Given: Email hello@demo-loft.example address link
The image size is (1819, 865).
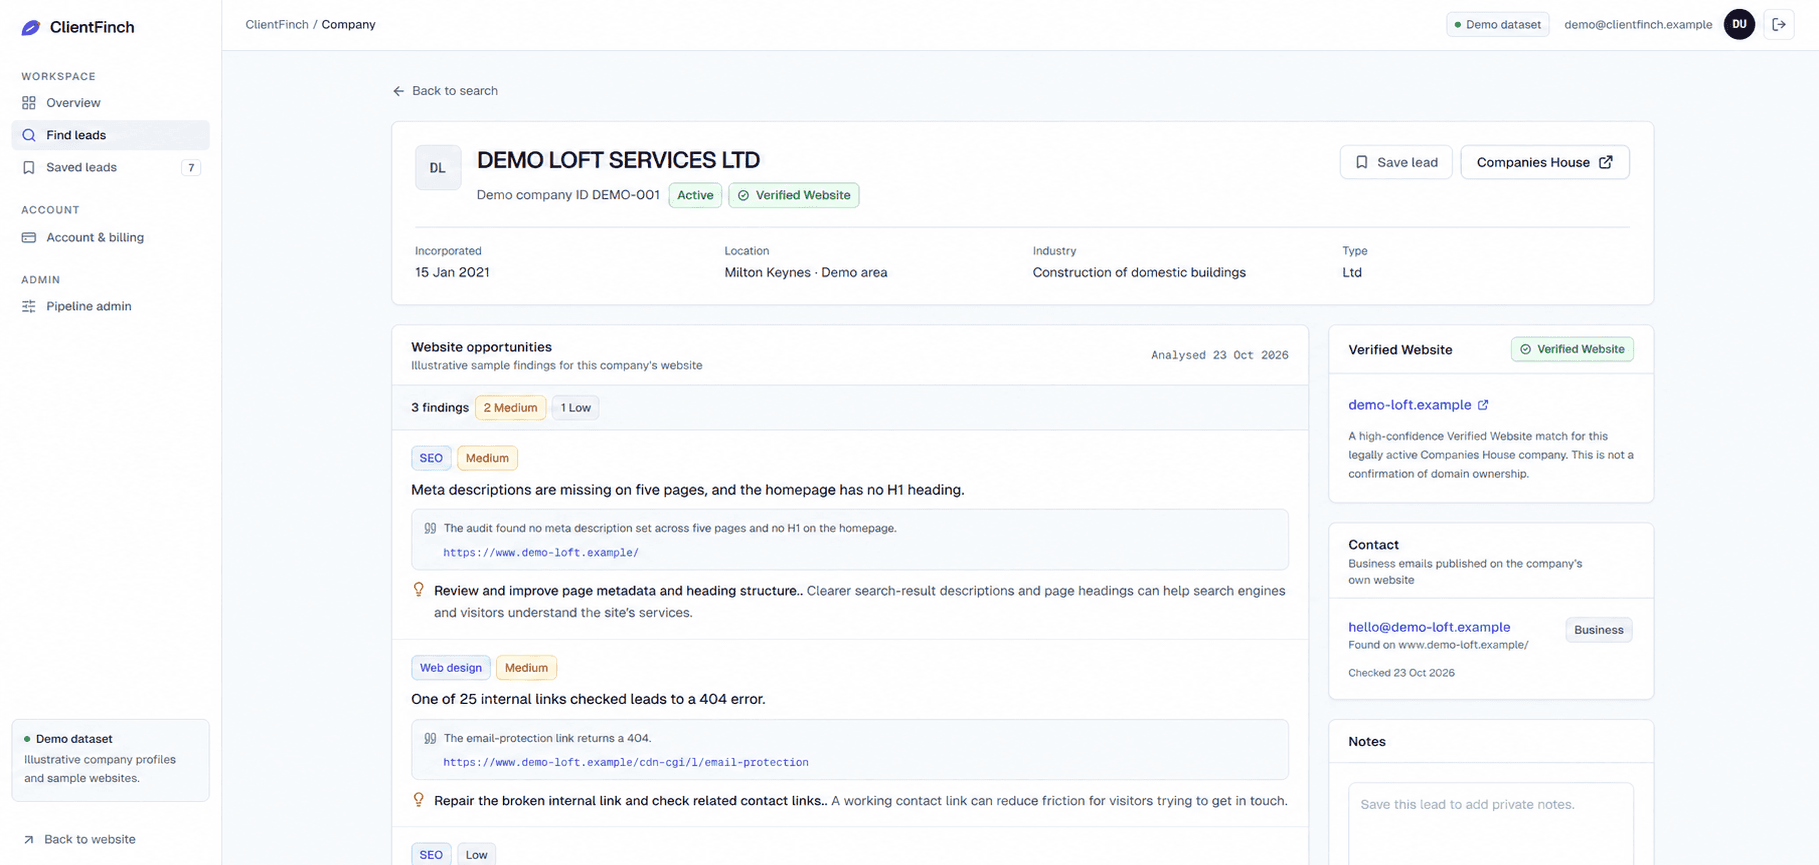Looking at the screenshot, I should click(x=1429, y=627).
